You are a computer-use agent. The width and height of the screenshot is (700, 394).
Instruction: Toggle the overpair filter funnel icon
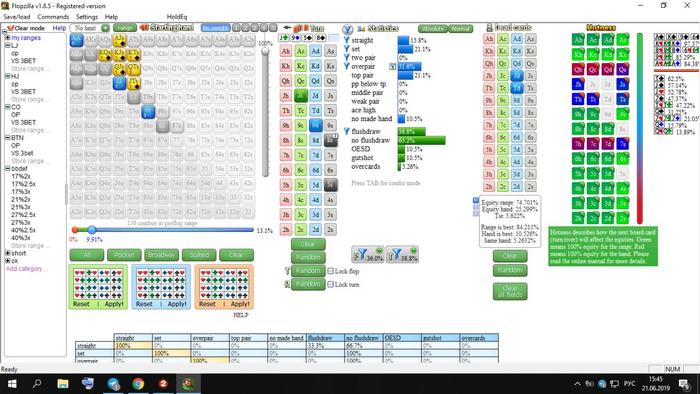346,66
